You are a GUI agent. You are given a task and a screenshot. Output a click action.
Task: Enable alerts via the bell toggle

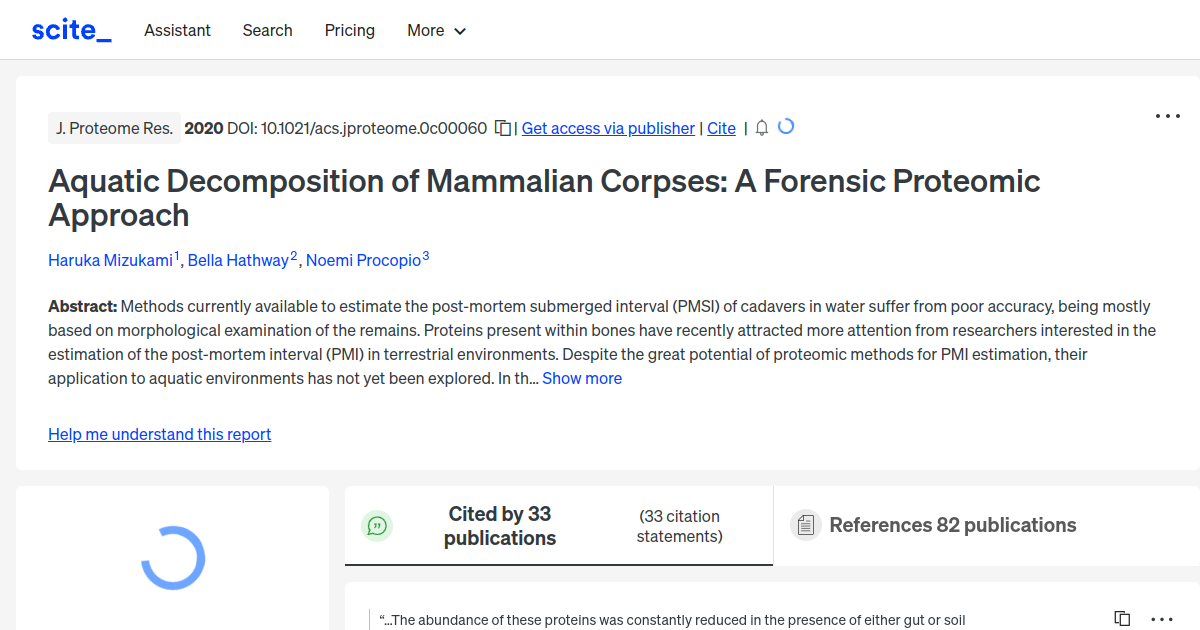coord(761,128)
